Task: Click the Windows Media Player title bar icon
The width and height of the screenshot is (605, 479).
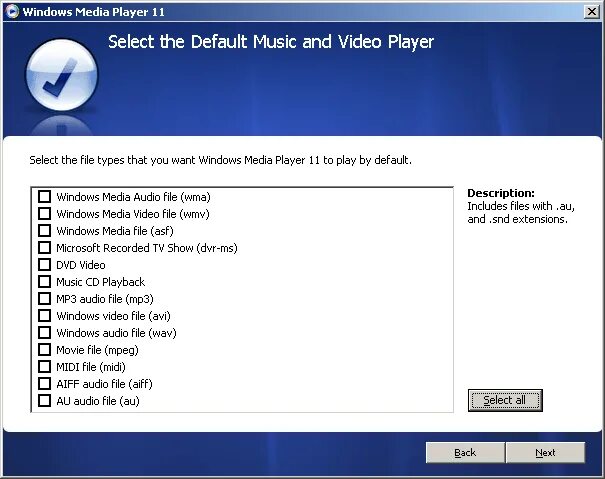Action: click(x=12, y=12)
